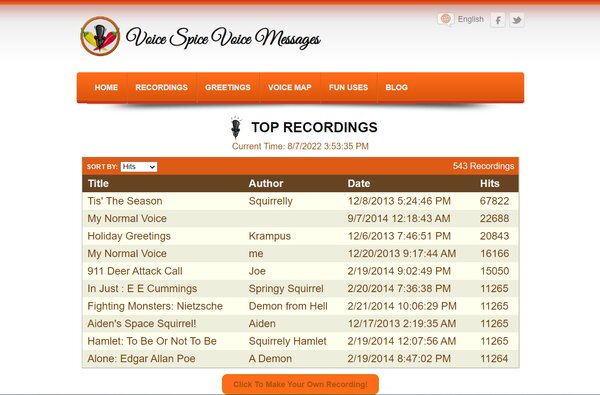Click 'Click To Make Your Own Recording!' button

[300, 384]
